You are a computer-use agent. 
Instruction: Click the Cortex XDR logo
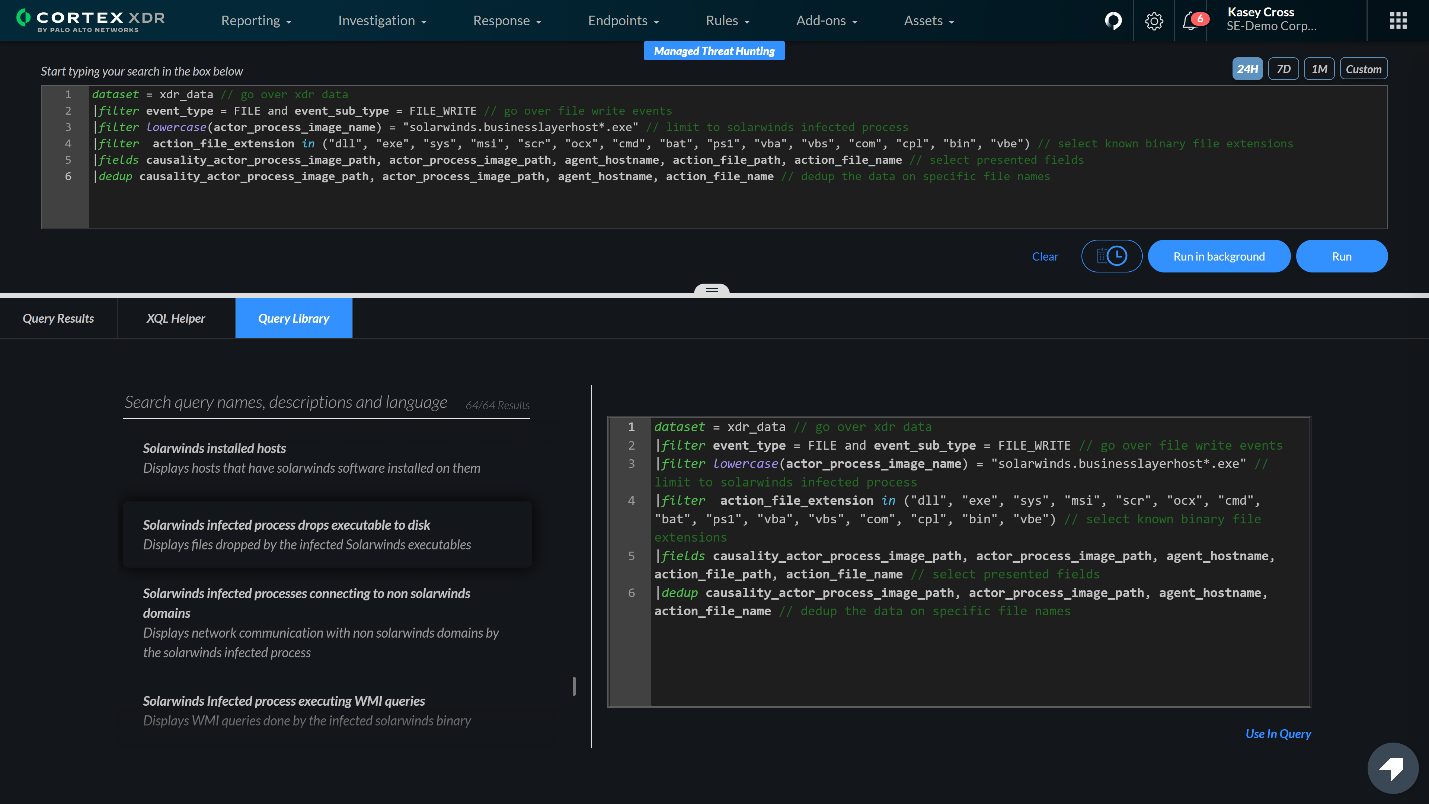click(90, 21)
